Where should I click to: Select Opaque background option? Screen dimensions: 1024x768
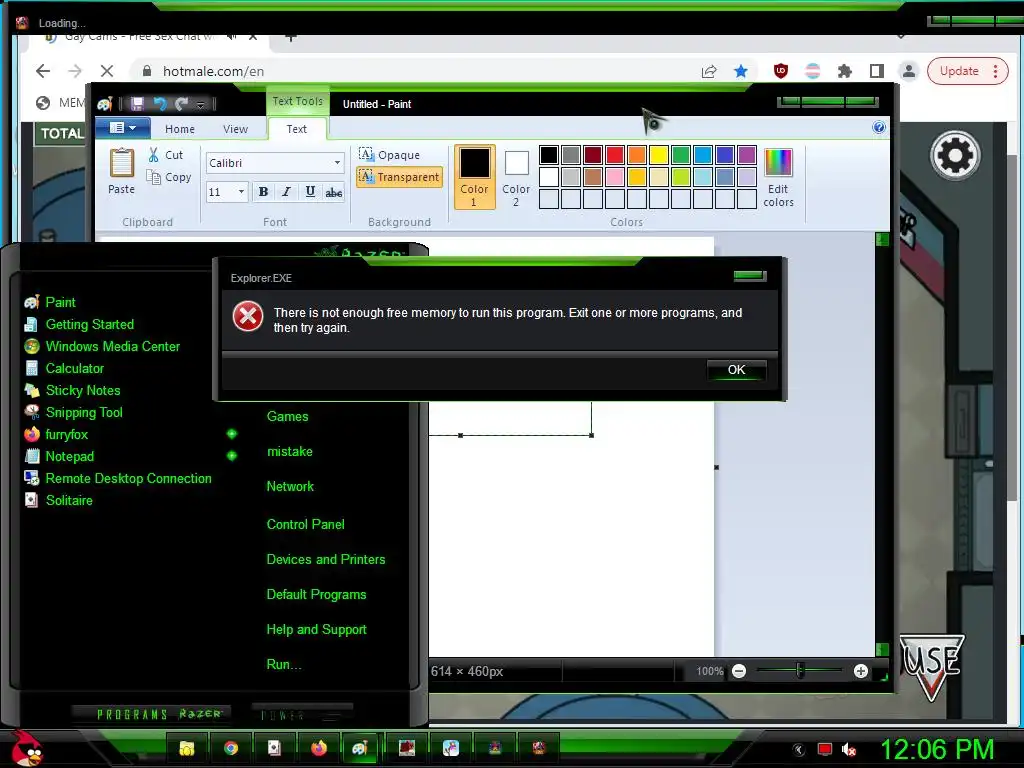point(389,155)
